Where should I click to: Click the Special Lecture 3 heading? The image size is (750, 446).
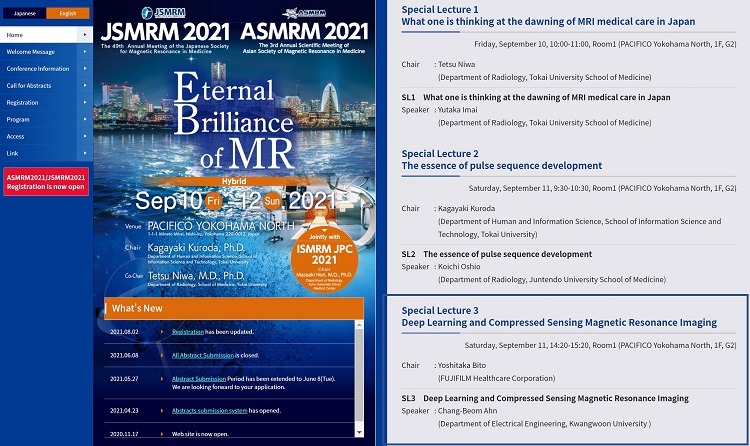pyautogui.click(x=440, y=311)
